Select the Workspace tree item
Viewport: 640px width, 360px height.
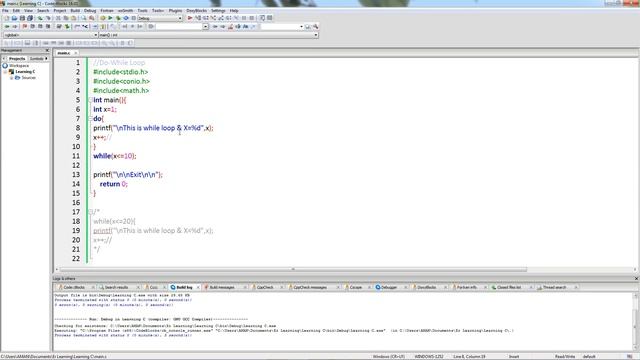(x=19, y=65)
